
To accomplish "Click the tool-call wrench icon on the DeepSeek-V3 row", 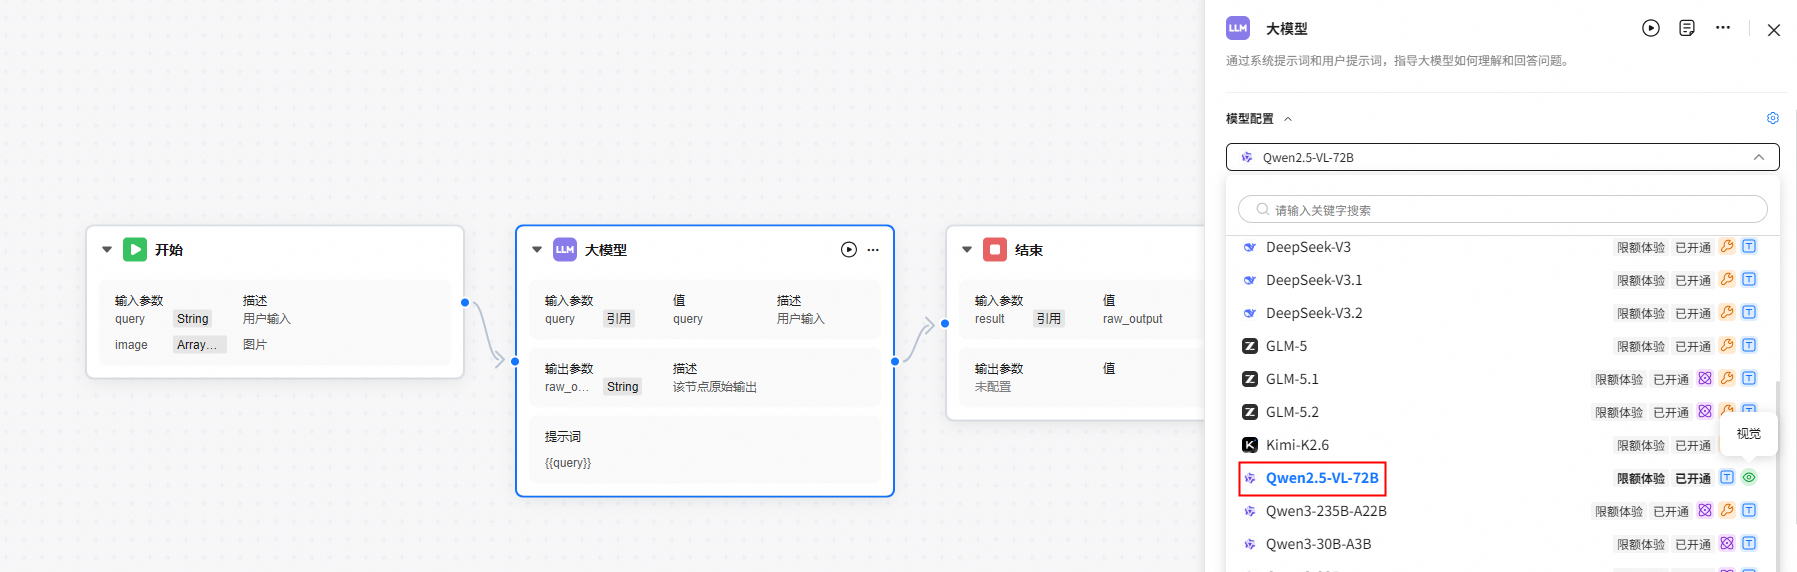I will pos(1727,246).
